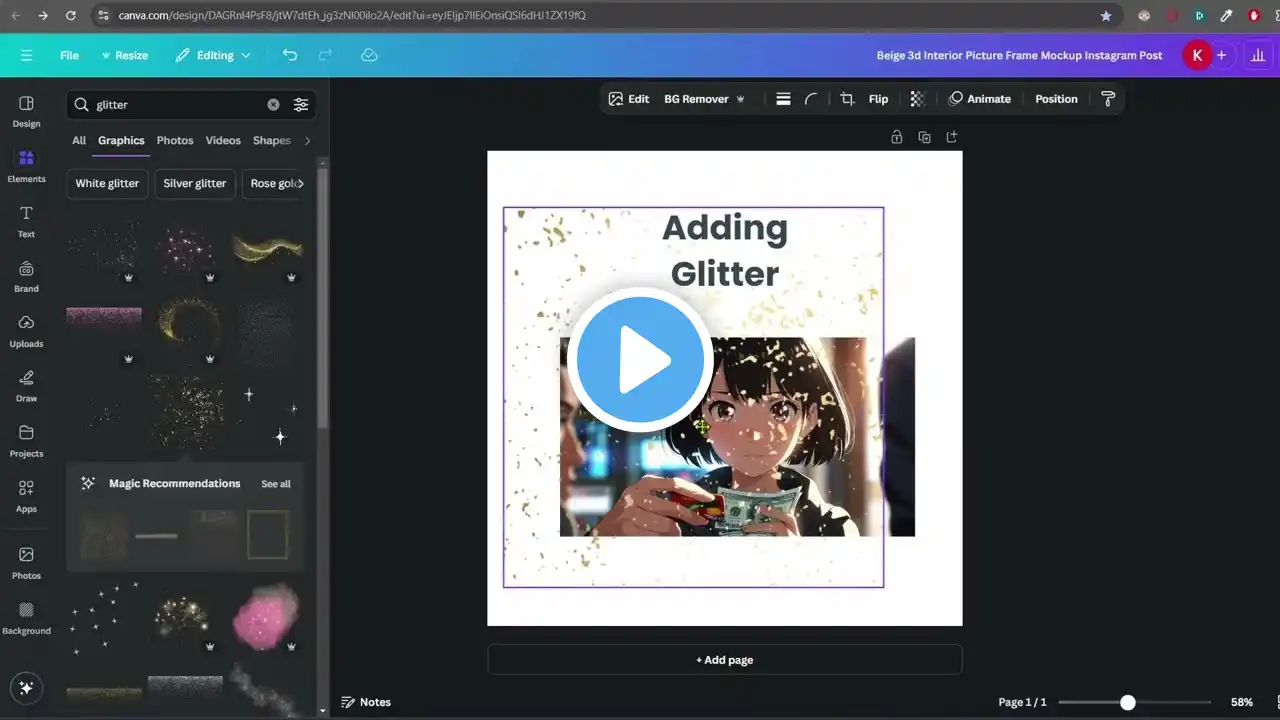Reveal more suggestion chips
The height and width of the screenshot is (720, 1280).
click(301, 184)
